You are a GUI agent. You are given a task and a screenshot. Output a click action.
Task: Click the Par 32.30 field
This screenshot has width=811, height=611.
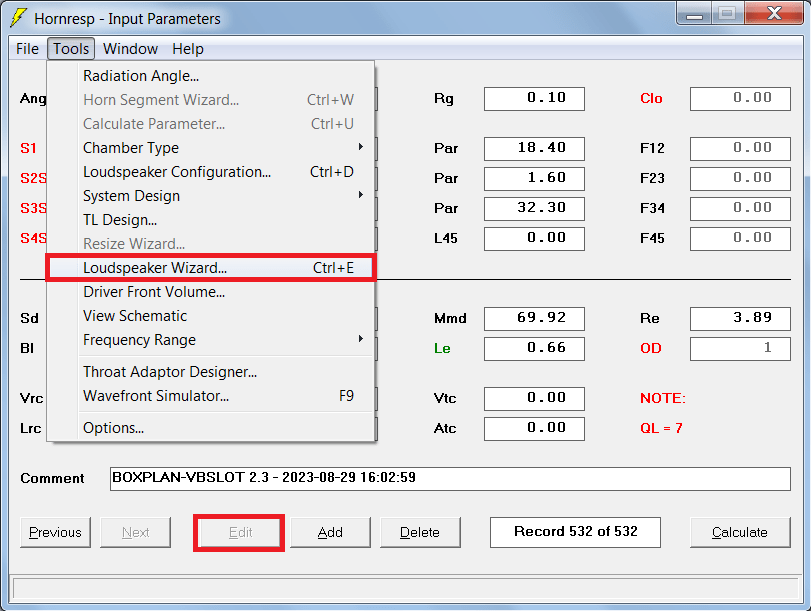click(x=534, y=208)
